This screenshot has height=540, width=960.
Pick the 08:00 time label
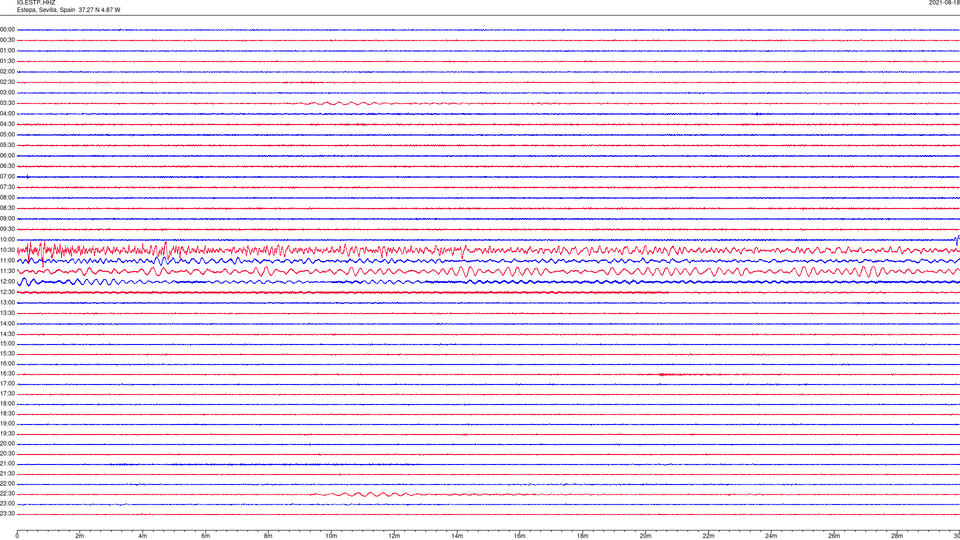[x=7, y=198]
